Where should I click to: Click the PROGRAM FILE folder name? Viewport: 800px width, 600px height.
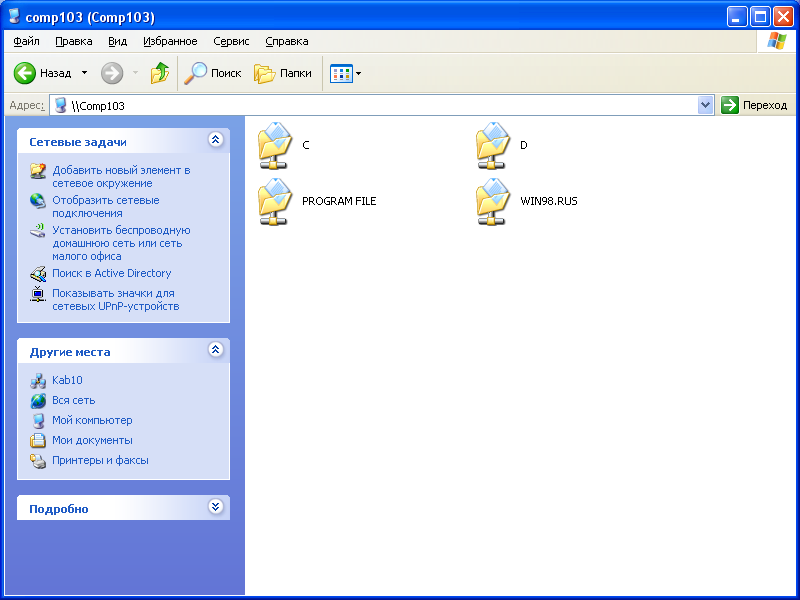click(x=339, y=201)
